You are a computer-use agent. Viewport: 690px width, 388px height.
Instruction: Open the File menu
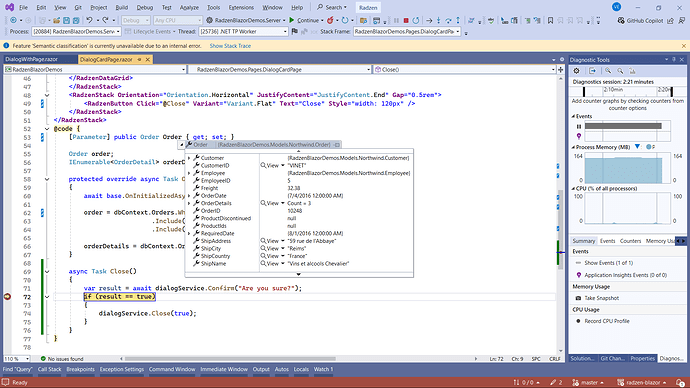(23, 7)
